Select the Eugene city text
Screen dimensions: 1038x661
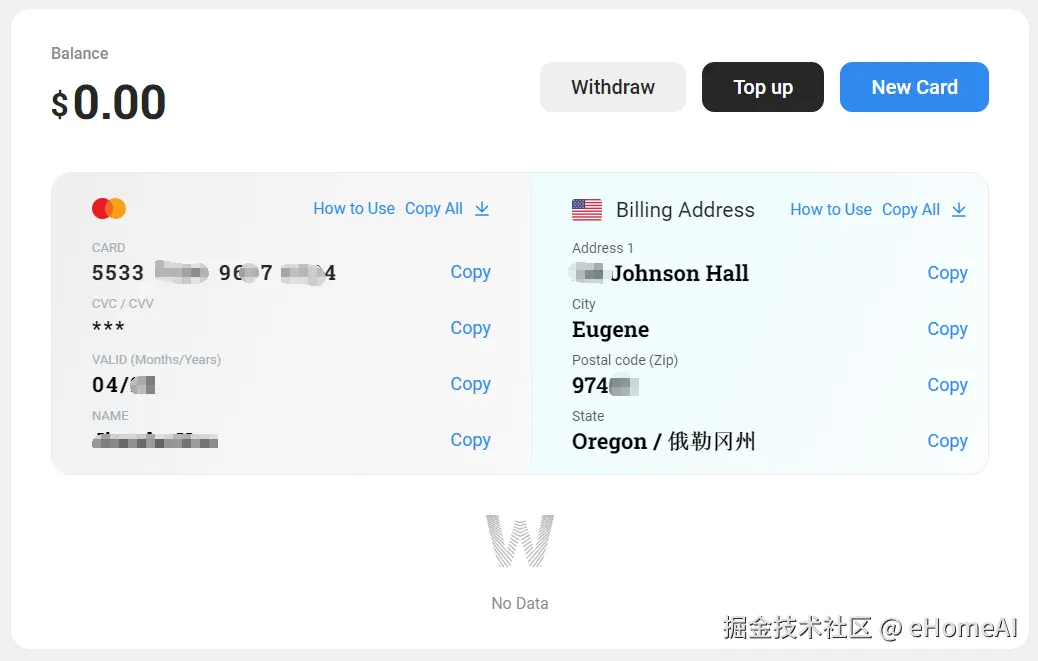coord(610,330)
